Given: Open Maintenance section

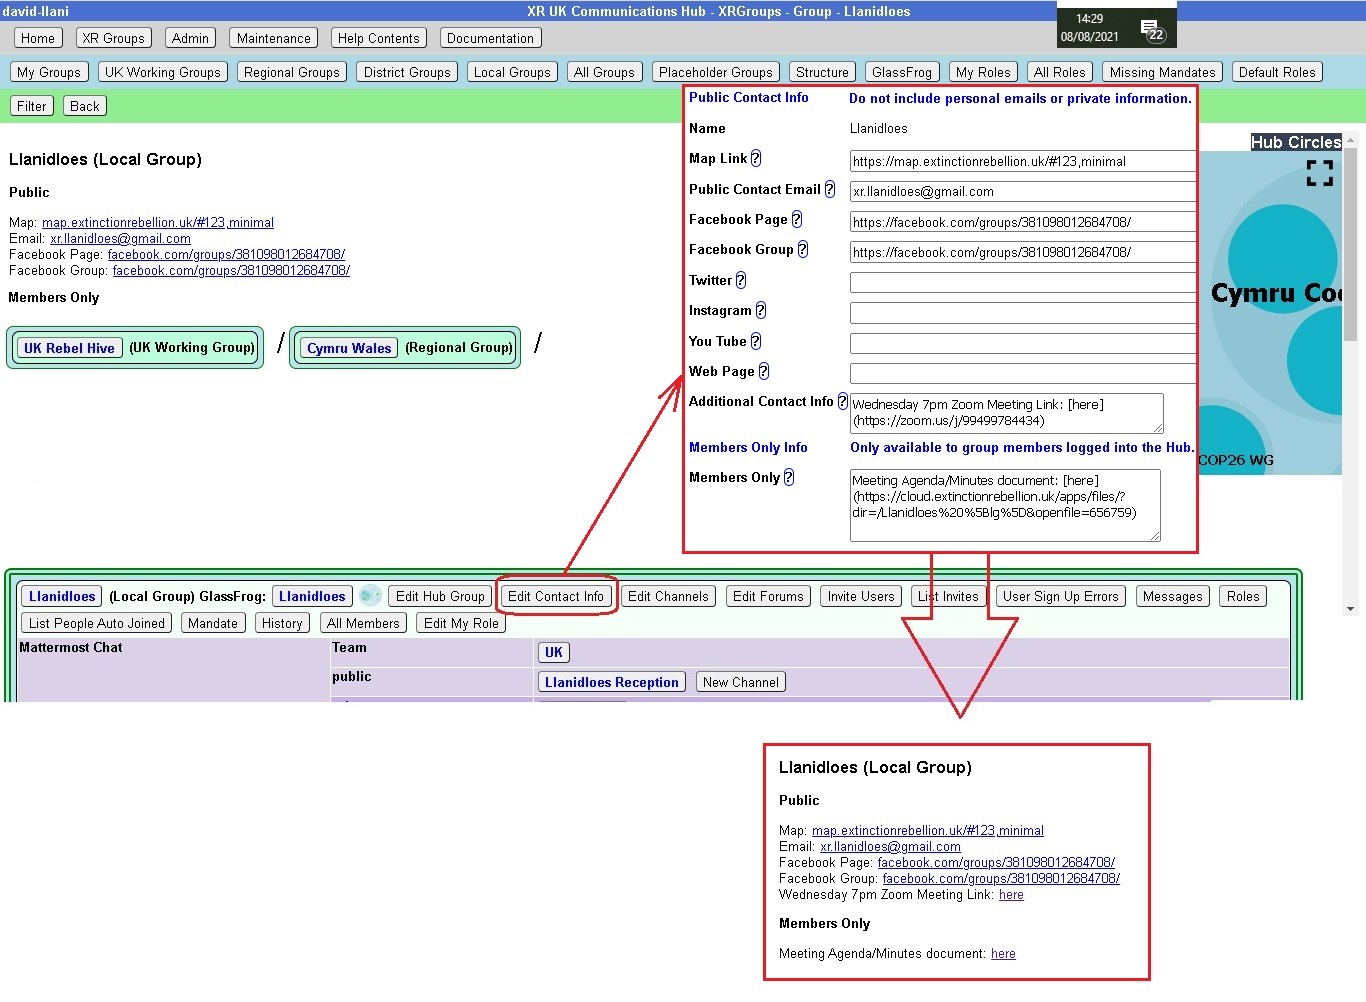Looking at the screenshot, I should pyautogui.click(x=273, y=38).
